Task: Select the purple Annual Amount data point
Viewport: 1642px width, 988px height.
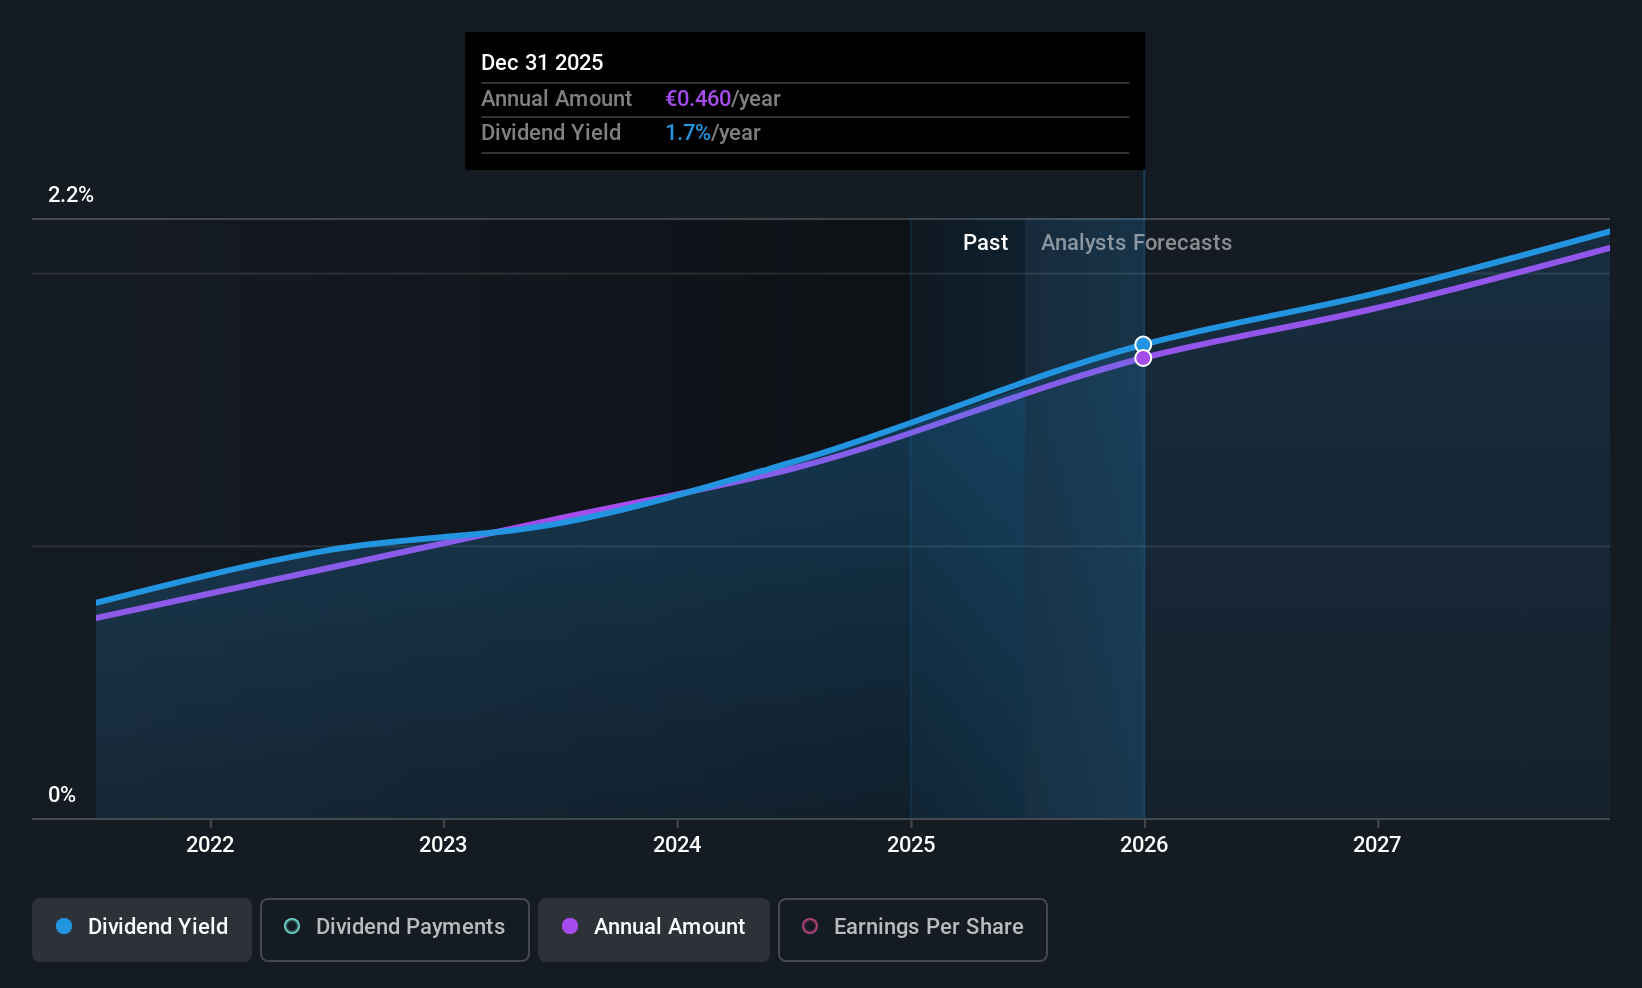Action: click(1143, 358)
